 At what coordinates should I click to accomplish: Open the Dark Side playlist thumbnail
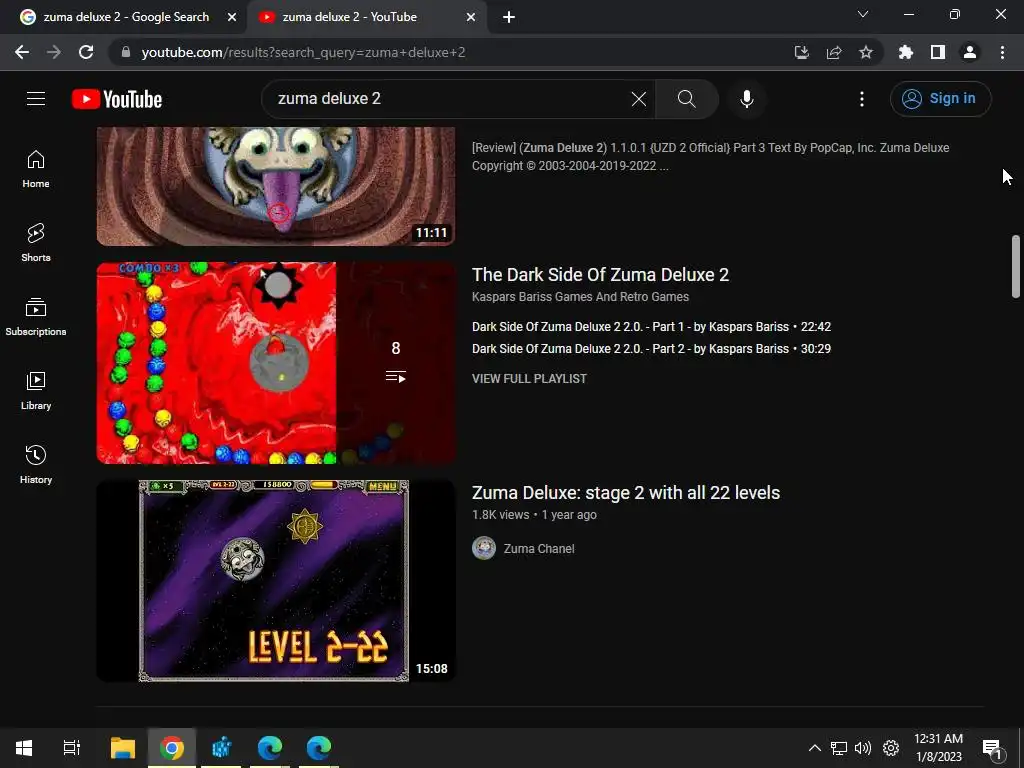click(276, 363)
